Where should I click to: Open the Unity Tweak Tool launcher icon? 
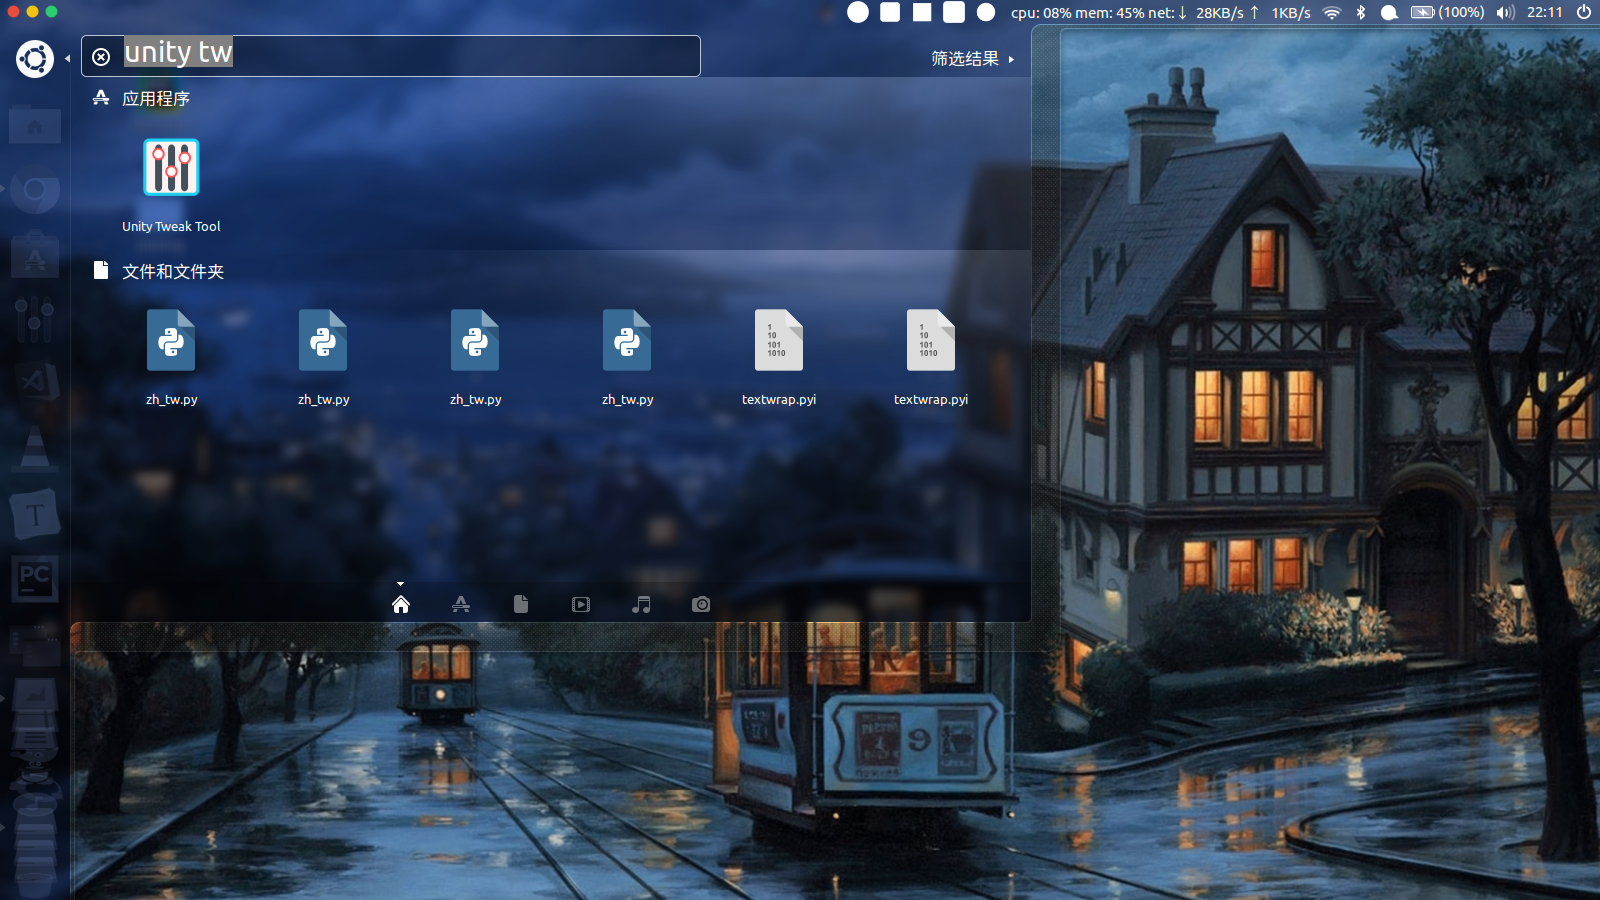tap(35, 319)
